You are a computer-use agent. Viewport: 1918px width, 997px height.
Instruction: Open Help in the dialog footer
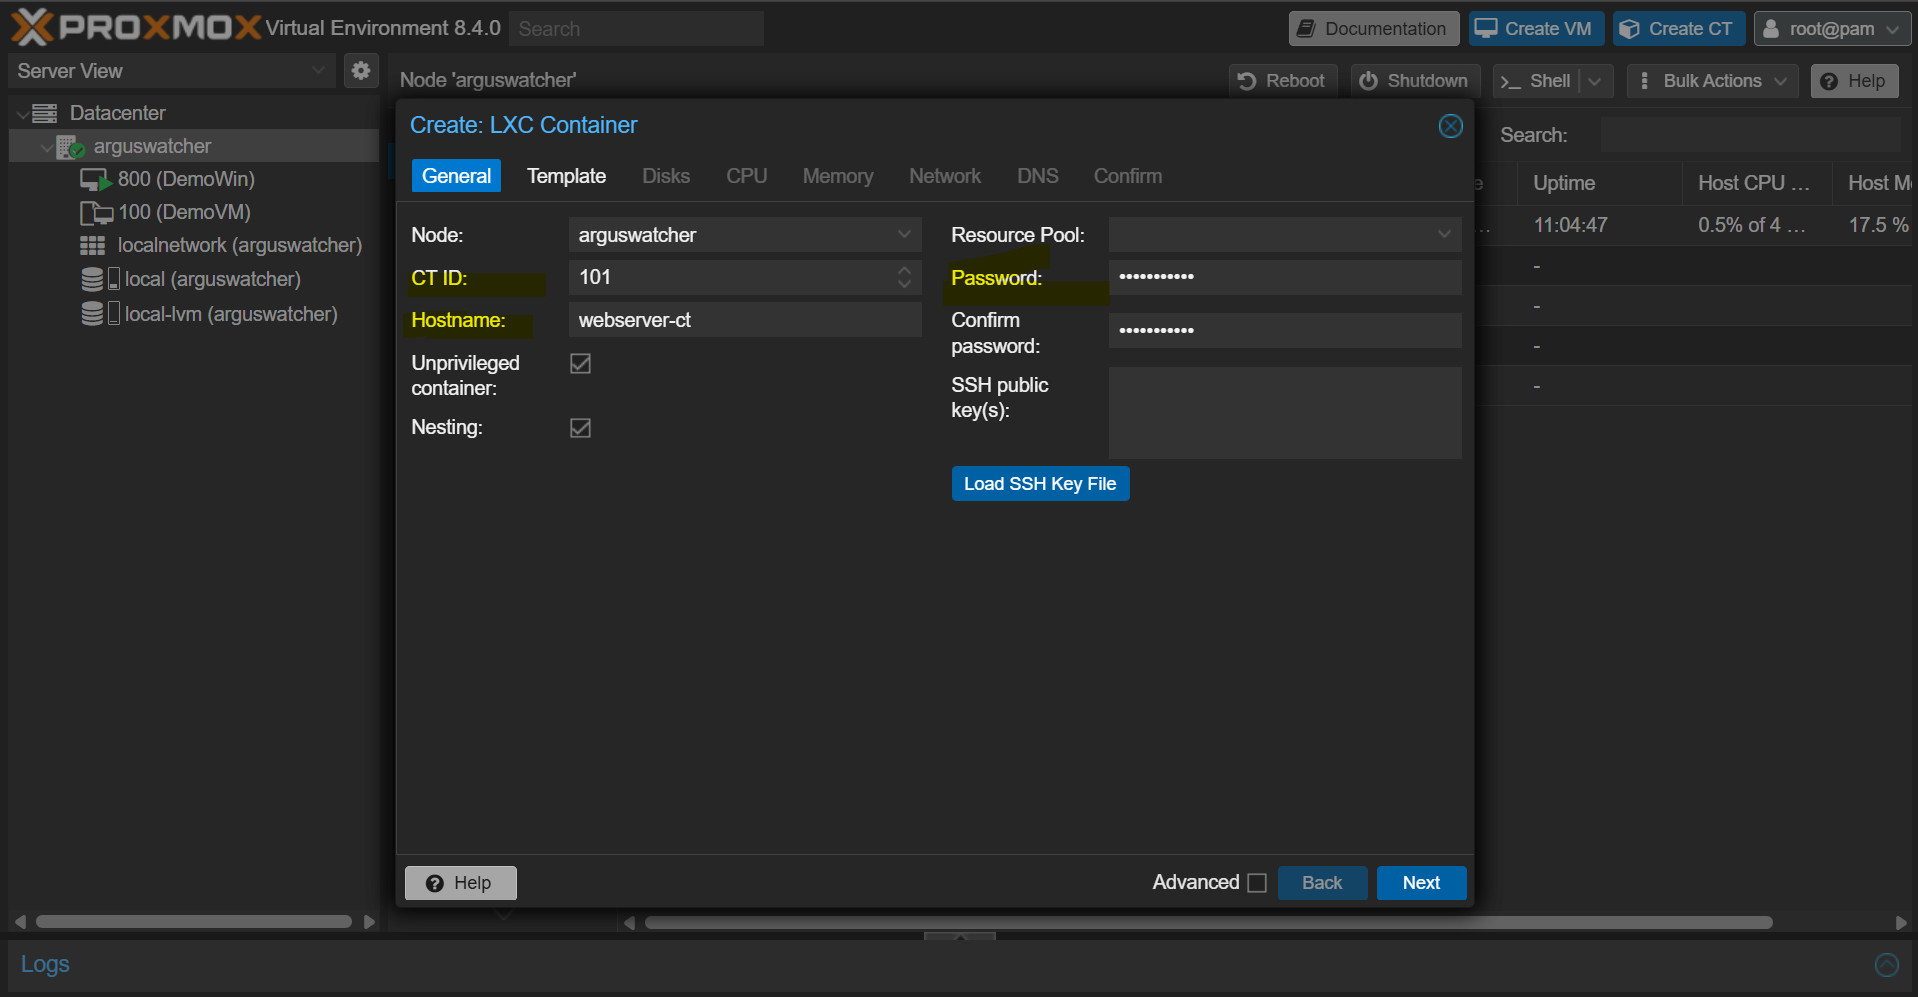tap(460, 883)
